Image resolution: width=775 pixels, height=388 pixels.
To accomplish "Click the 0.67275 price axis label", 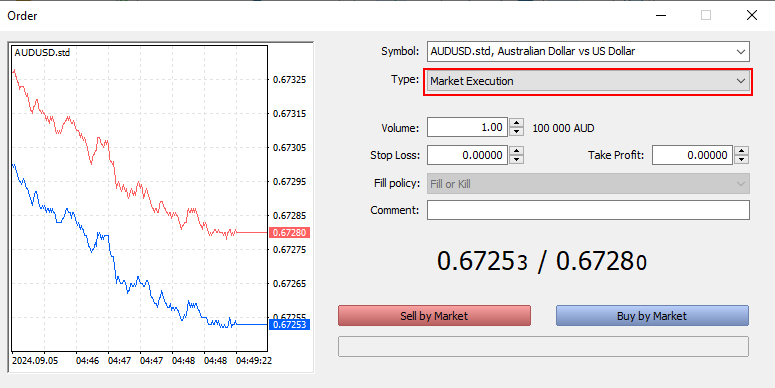I will point(290,250).
